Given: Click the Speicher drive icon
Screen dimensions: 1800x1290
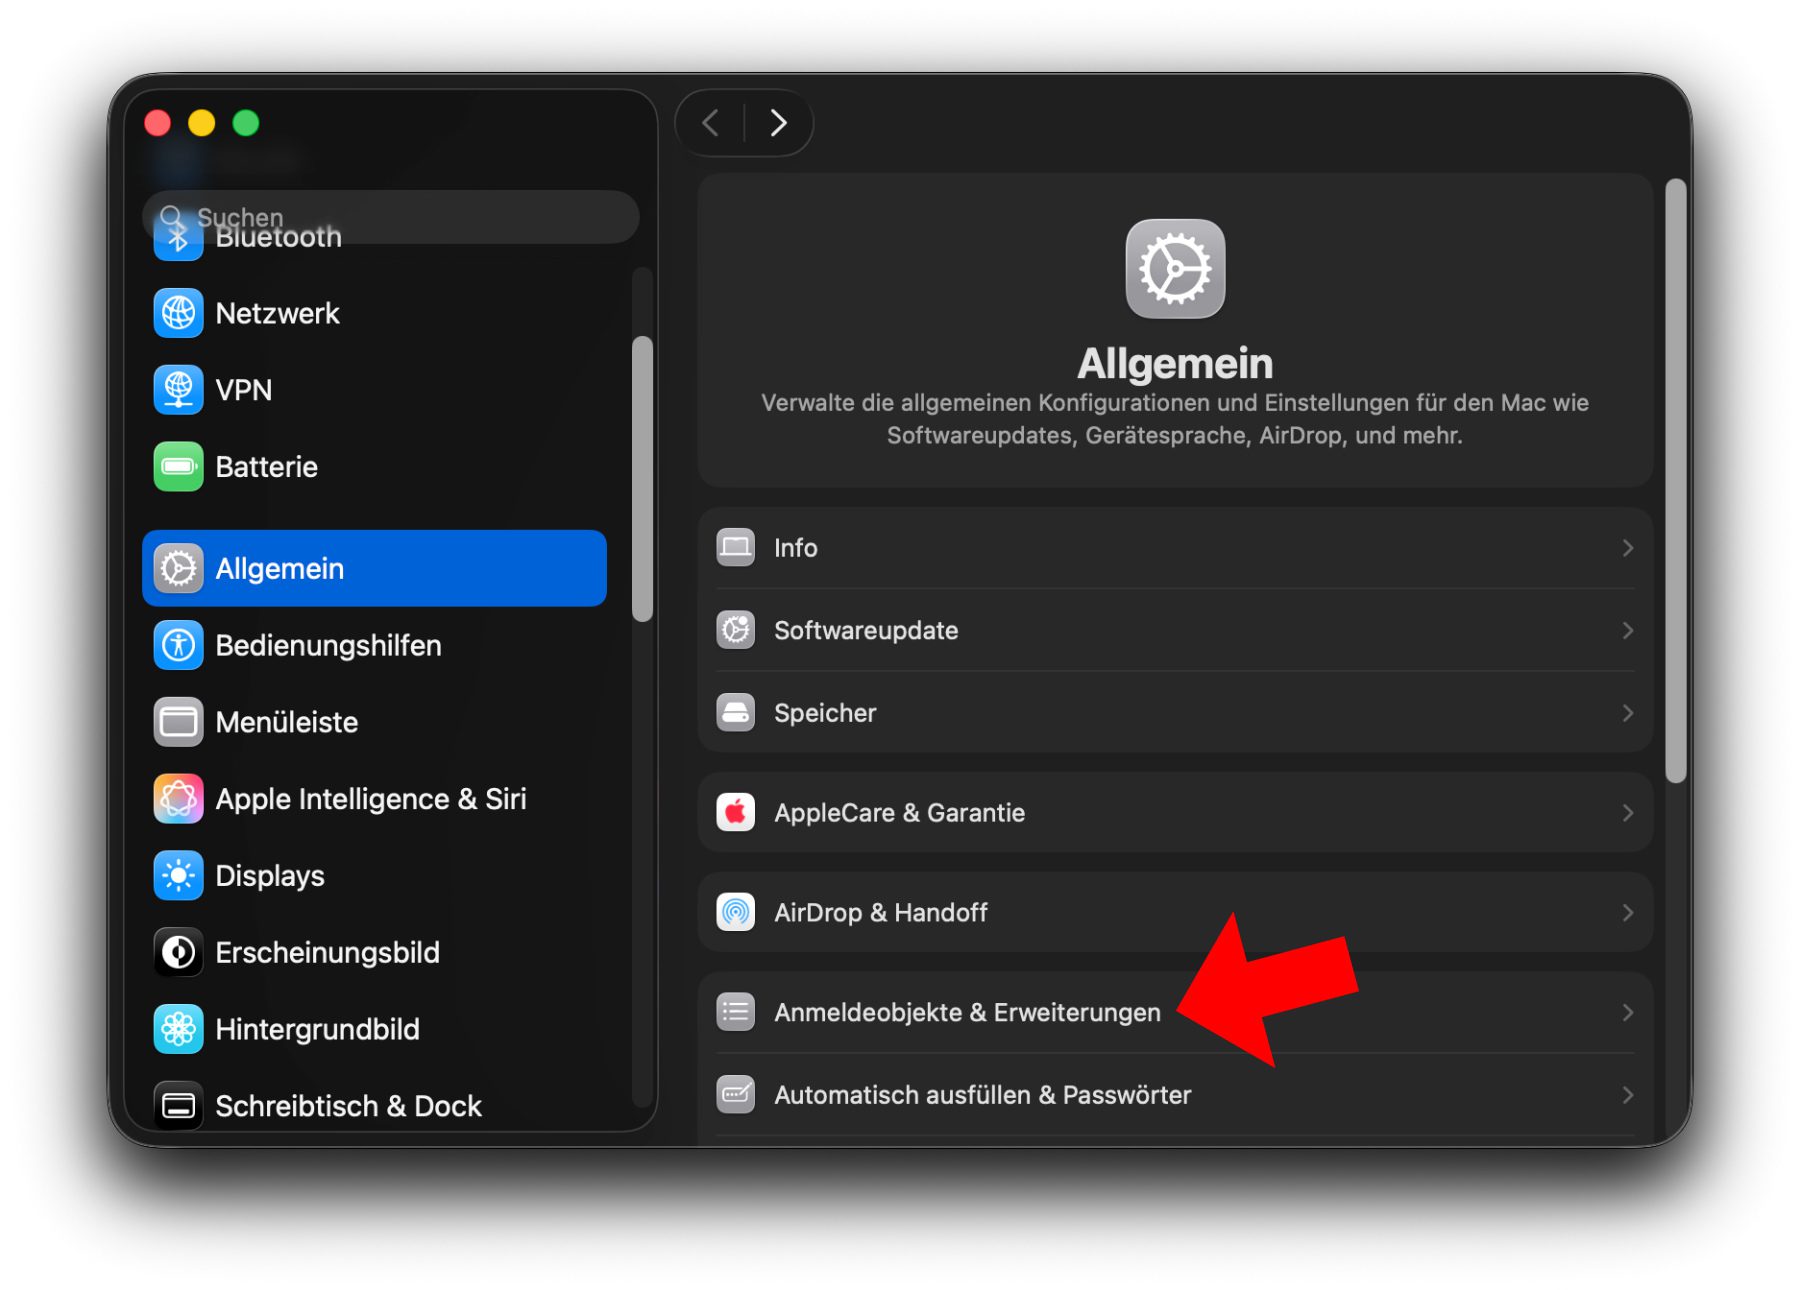Looking at the screenshot, I should (736, 713).
